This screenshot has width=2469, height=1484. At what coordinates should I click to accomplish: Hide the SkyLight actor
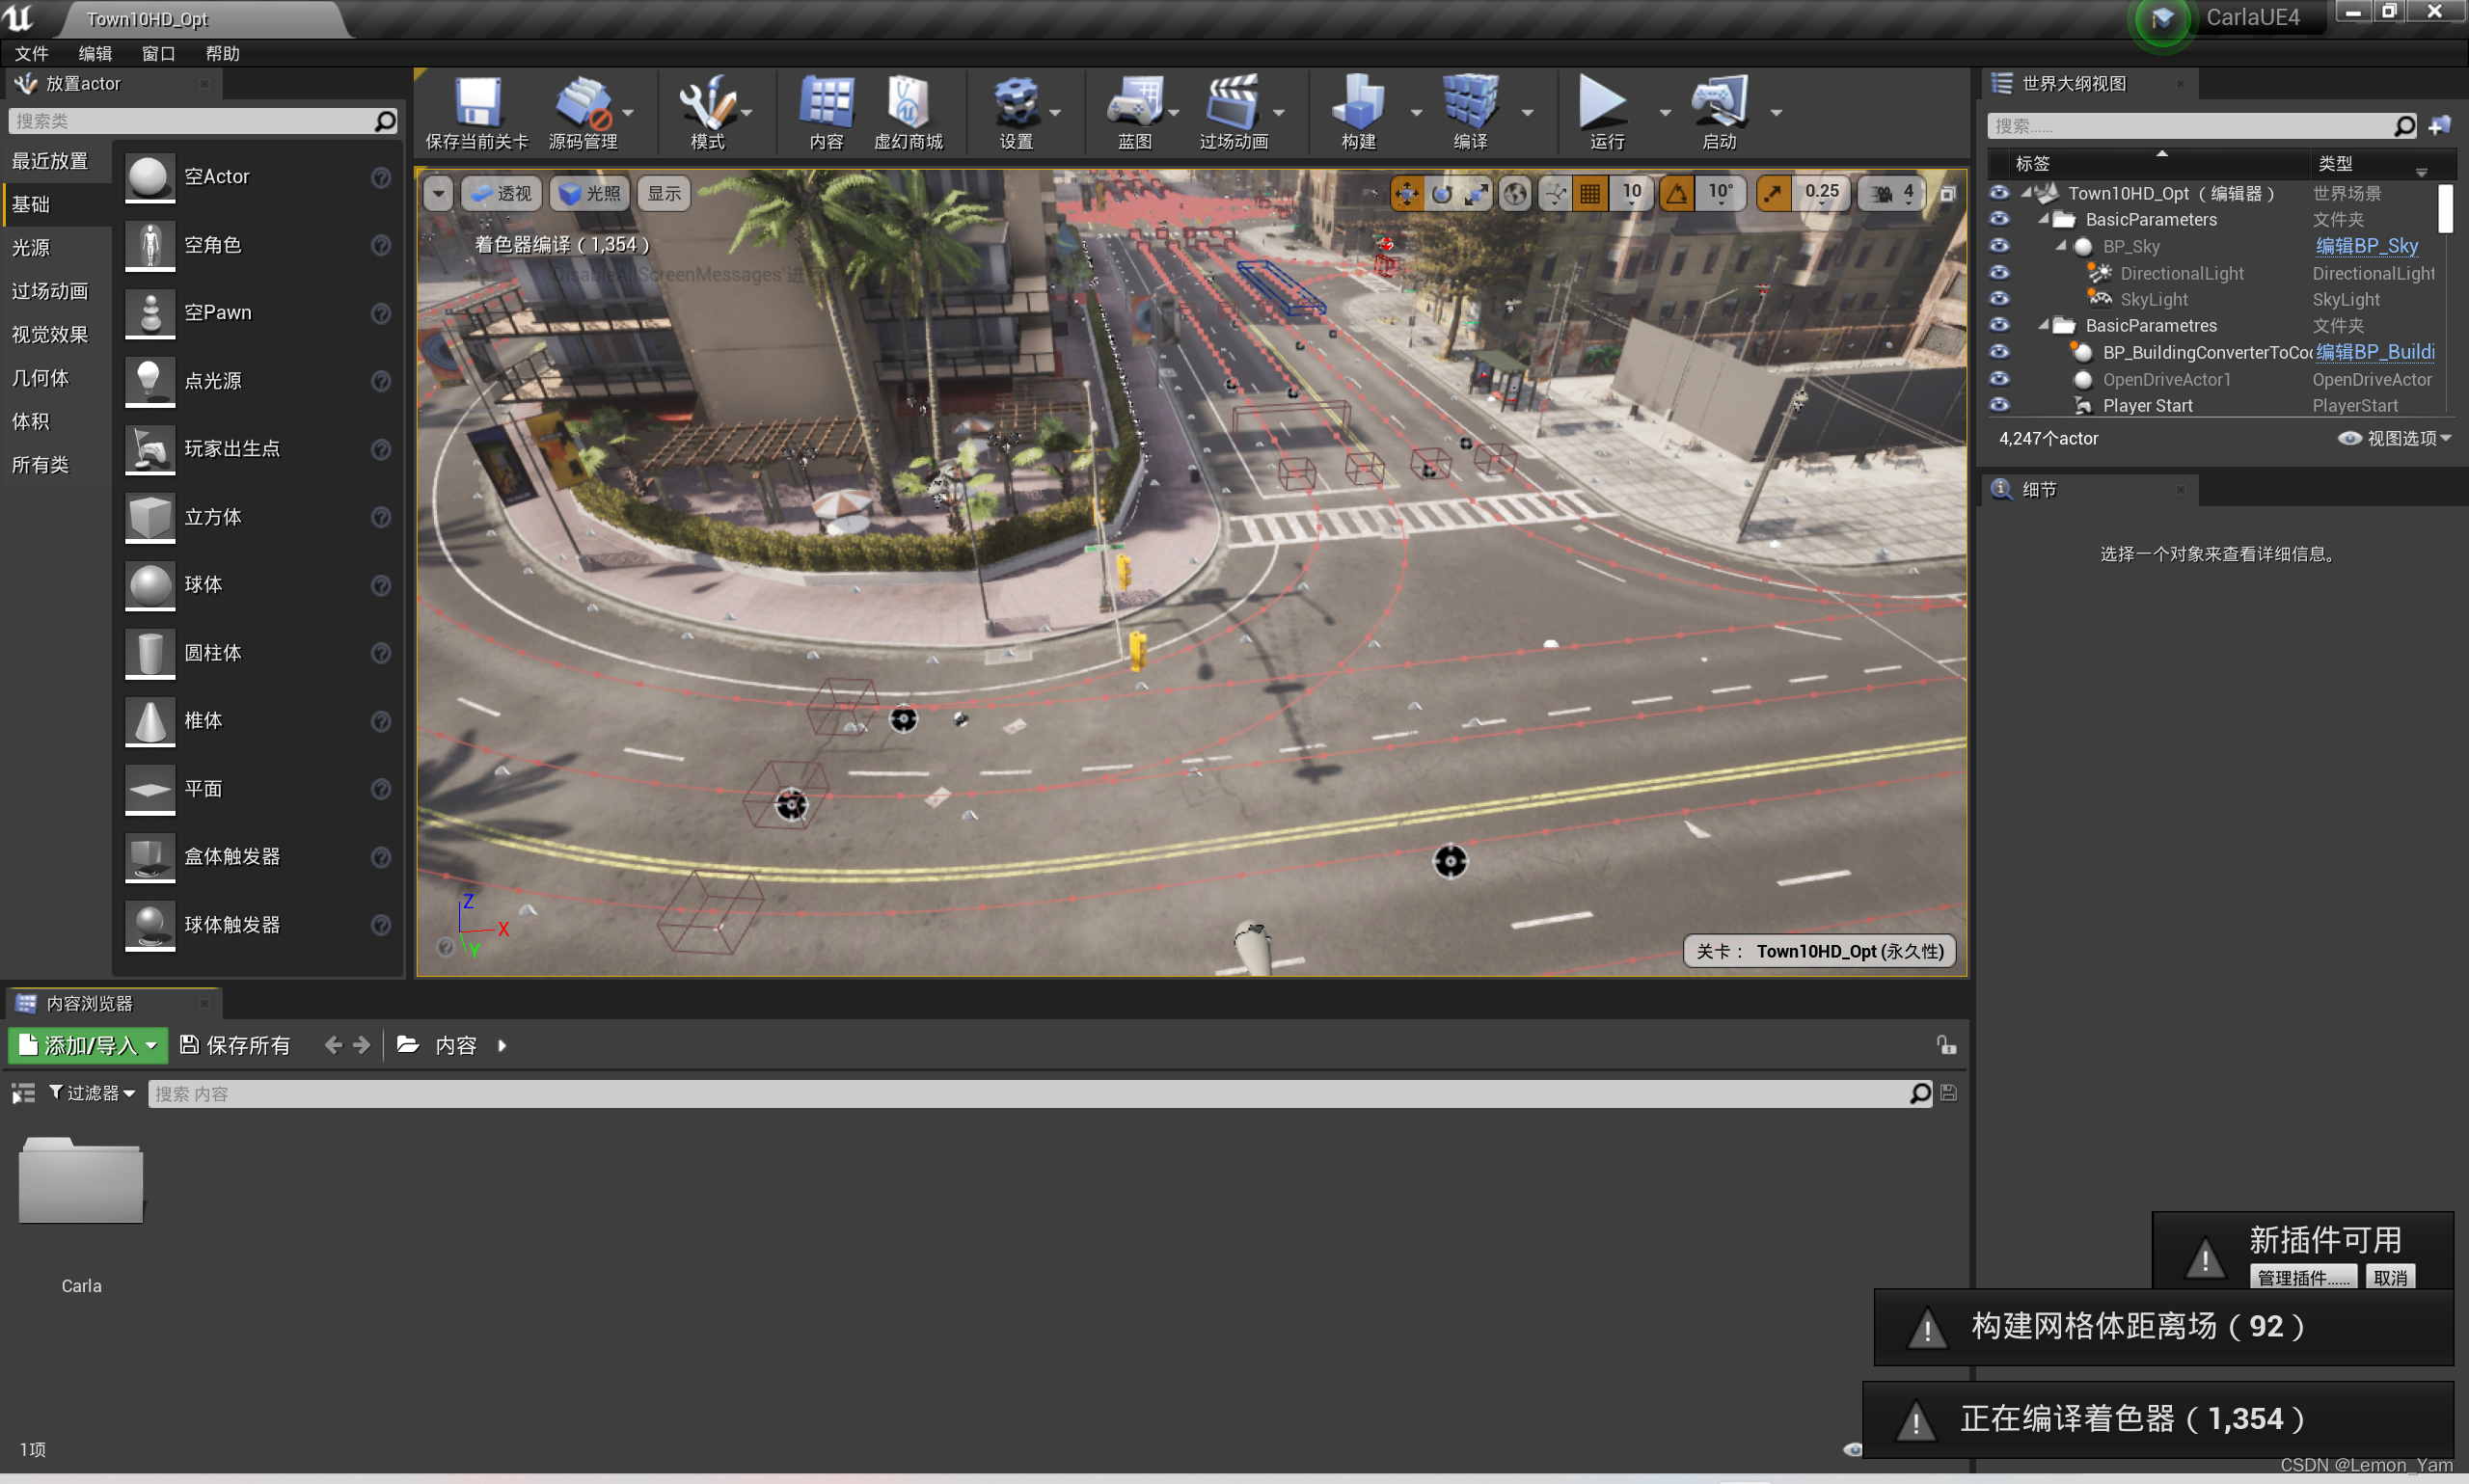[x=1999, y=299]
